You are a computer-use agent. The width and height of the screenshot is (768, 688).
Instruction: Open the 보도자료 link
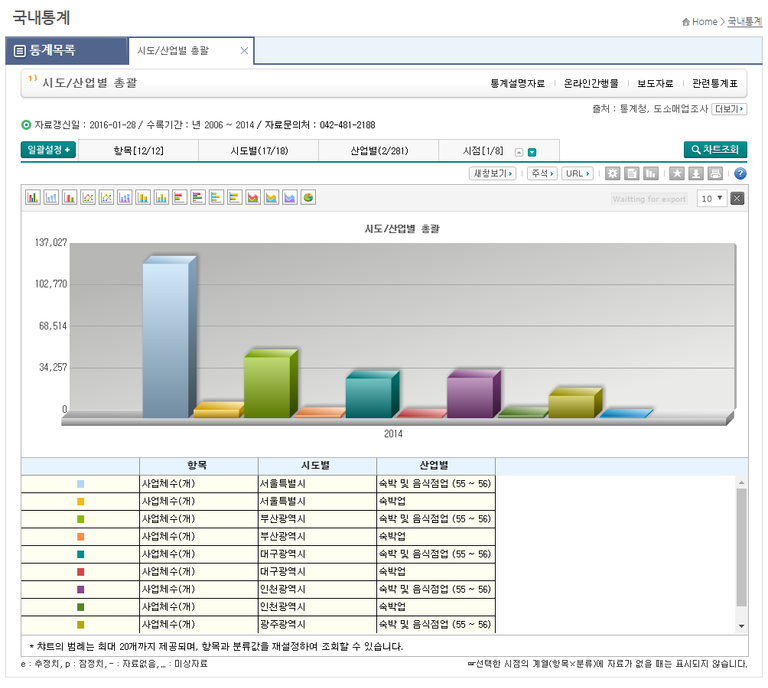click(655, 83)
